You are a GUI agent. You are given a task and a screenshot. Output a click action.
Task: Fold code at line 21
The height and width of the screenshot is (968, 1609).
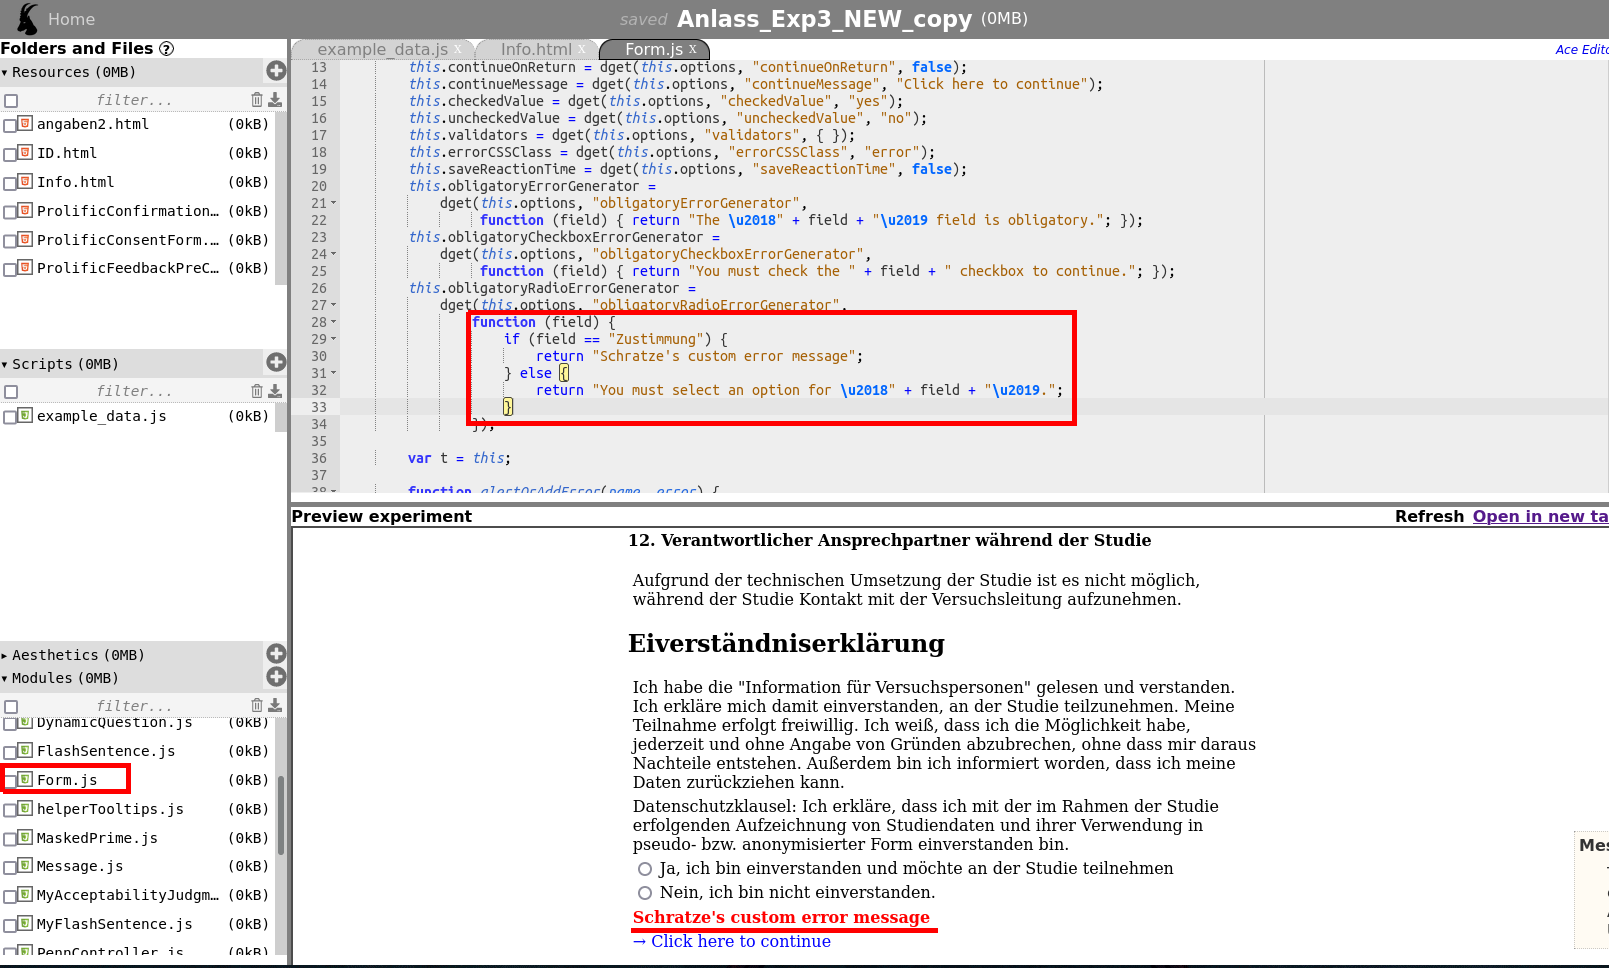coord(334,203)
